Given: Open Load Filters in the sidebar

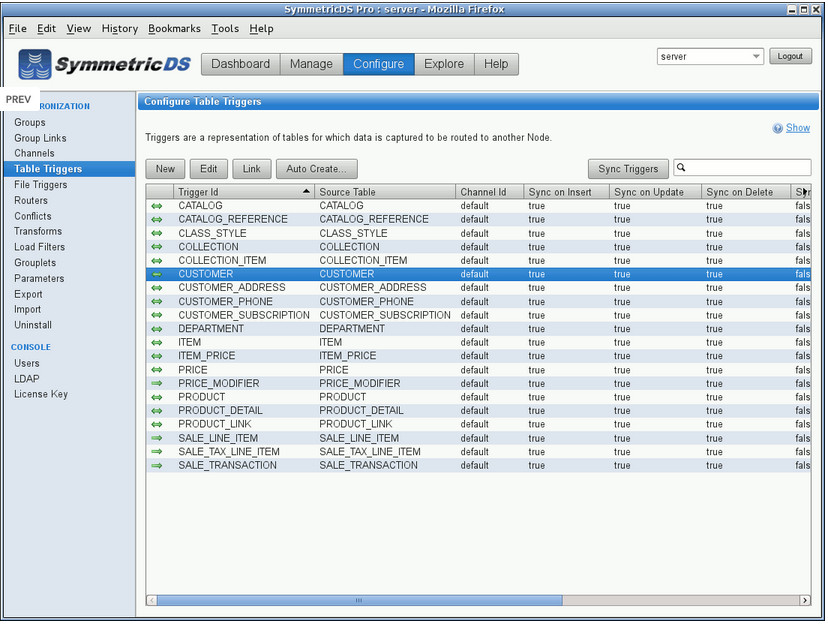Looking at the screenshot, I should click(40, 247).
